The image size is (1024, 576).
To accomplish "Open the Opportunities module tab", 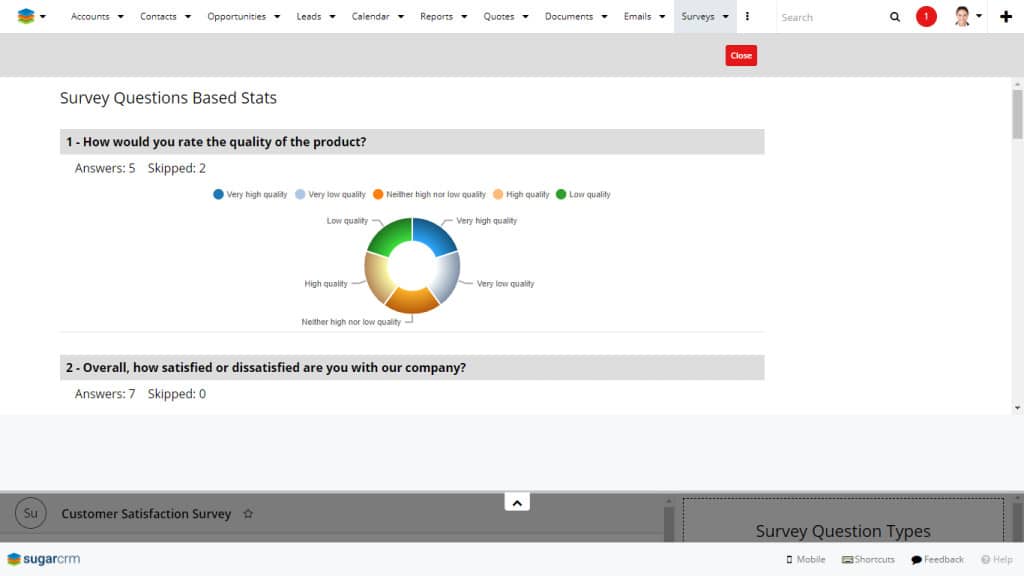I will point(236,16).
